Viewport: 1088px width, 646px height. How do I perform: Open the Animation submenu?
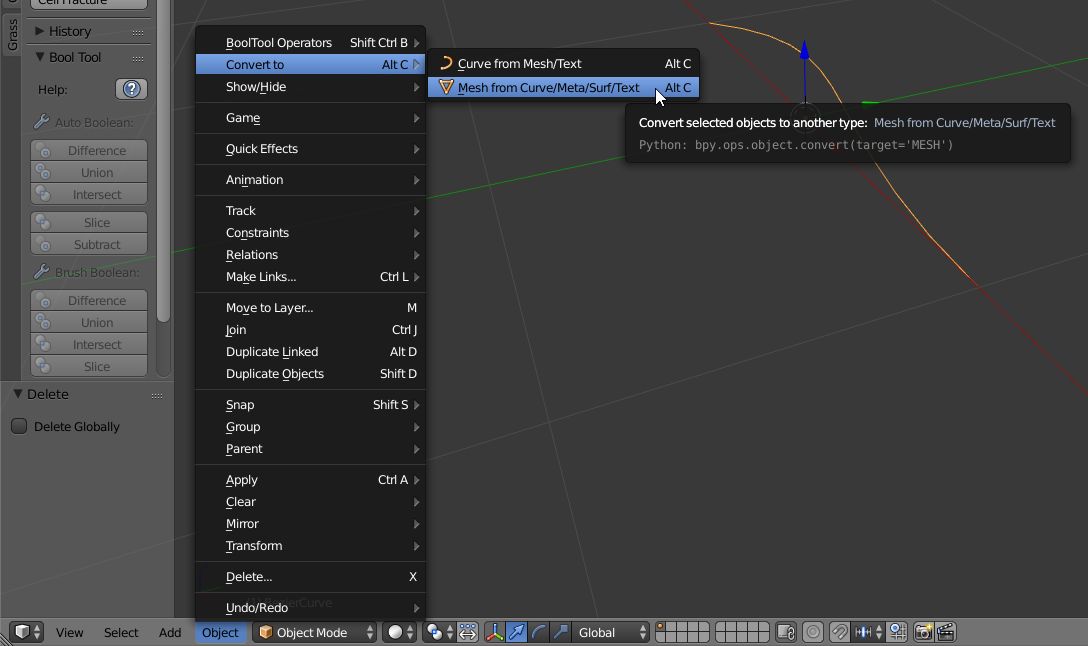coord(310,180)
